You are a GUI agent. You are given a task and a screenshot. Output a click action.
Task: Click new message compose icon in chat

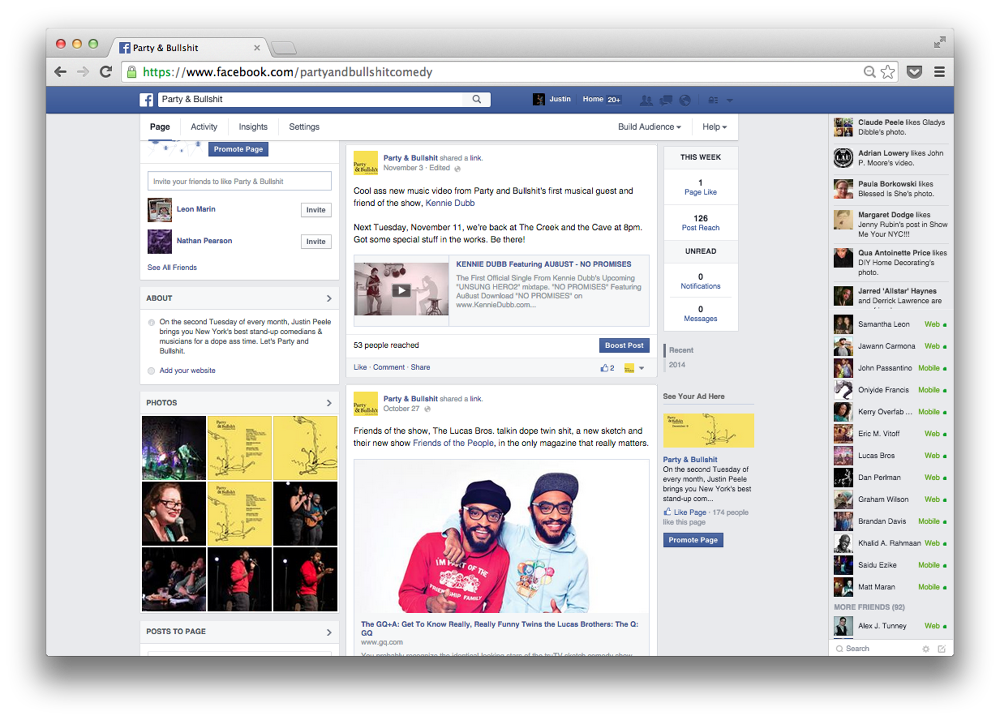pyautogui.click(x=941, y=649)
